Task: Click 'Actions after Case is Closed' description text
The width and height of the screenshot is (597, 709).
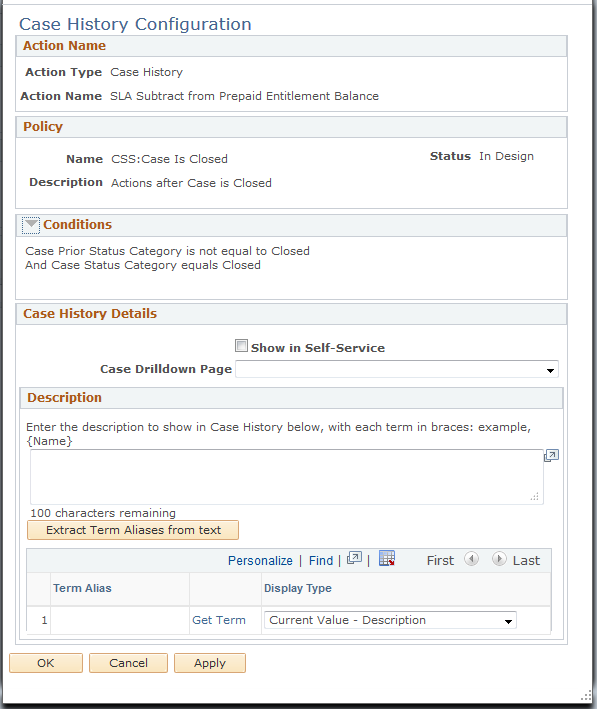Action: (191, 183)
